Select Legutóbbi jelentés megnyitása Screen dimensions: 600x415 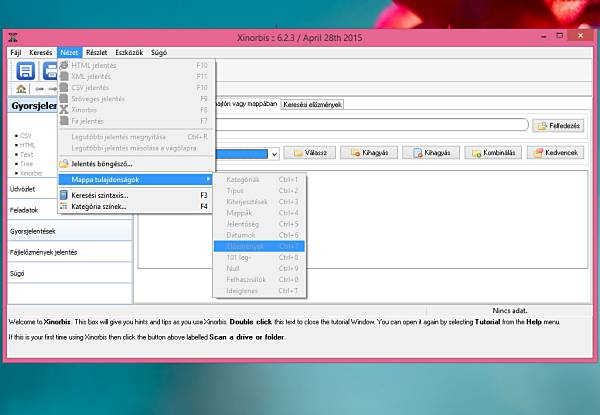point(135,137)
